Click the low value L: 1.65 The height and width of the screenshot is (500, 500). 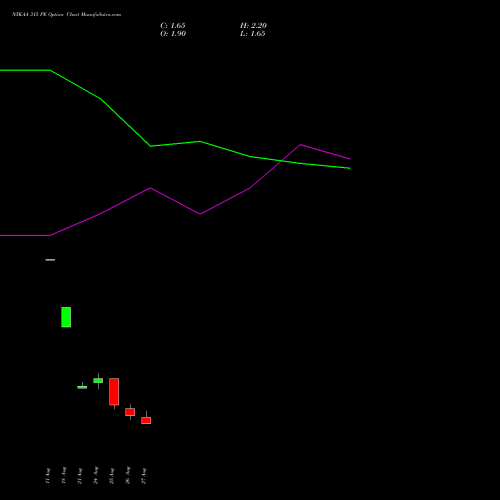click(253, 34)
